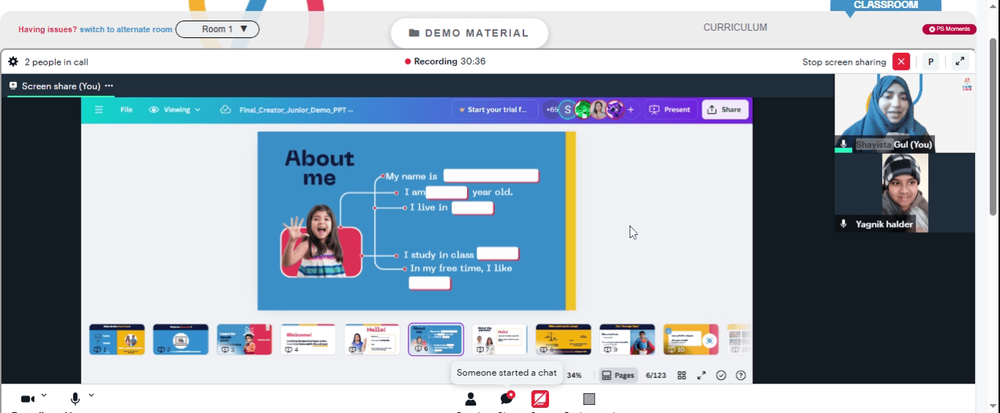Click the red stop screen sharing X
Image resolution: width=1000 pixels, height=413 pixels.
click(x=901, y=62)
